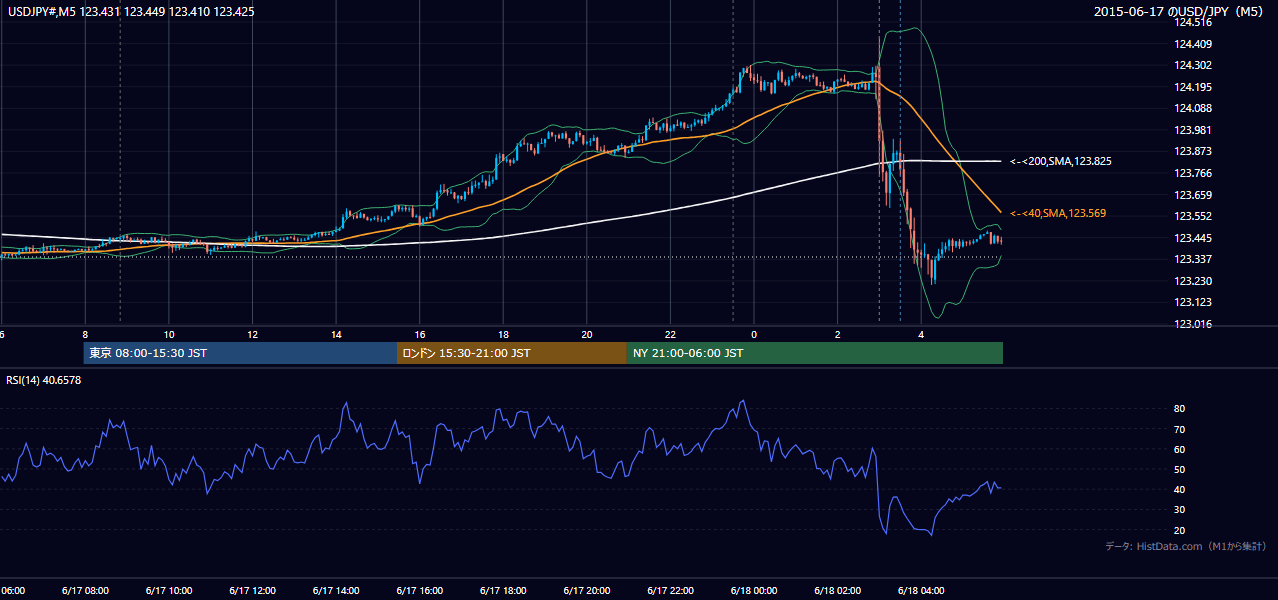Click RSI scale value 80

coord(1180,409)
